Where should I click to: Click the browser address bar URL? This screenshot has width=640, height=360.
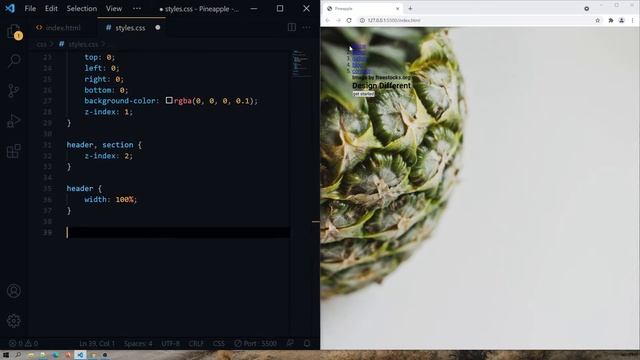tap(394, 20)
